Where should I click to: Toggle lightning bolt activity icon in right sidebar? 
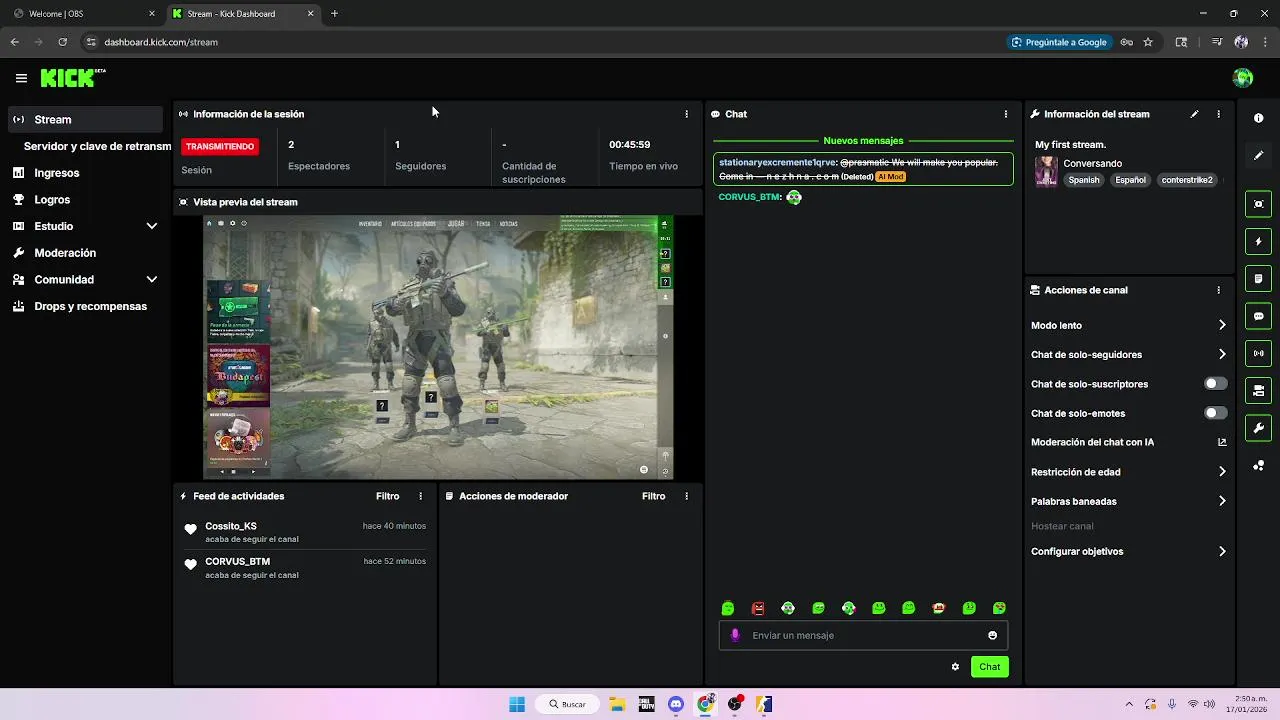1258,241
